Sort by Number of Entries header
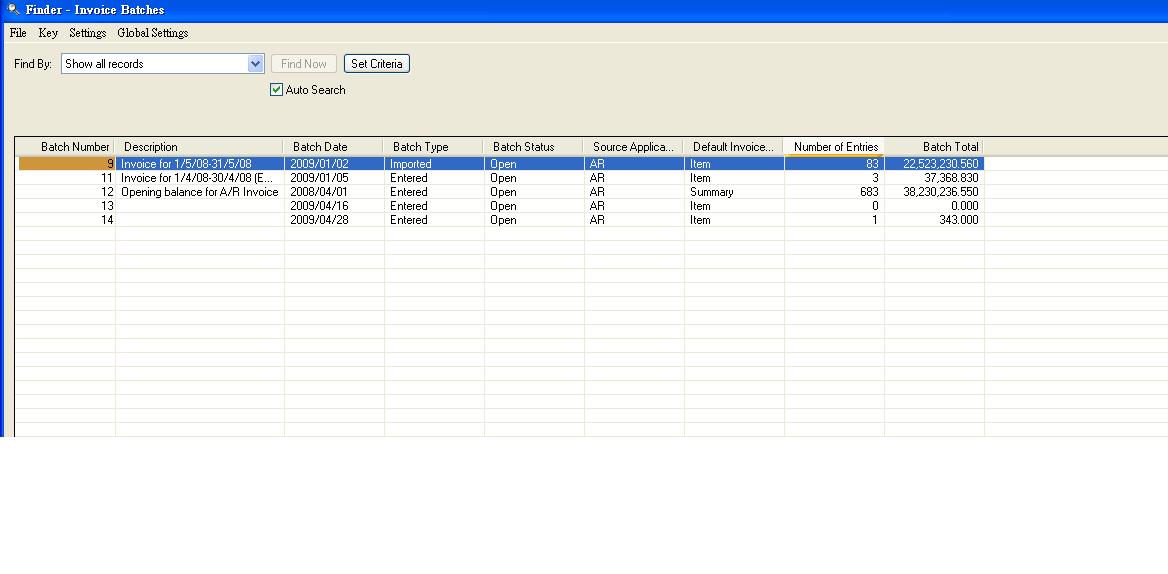The image size is (1168, 574). (835, 147)
